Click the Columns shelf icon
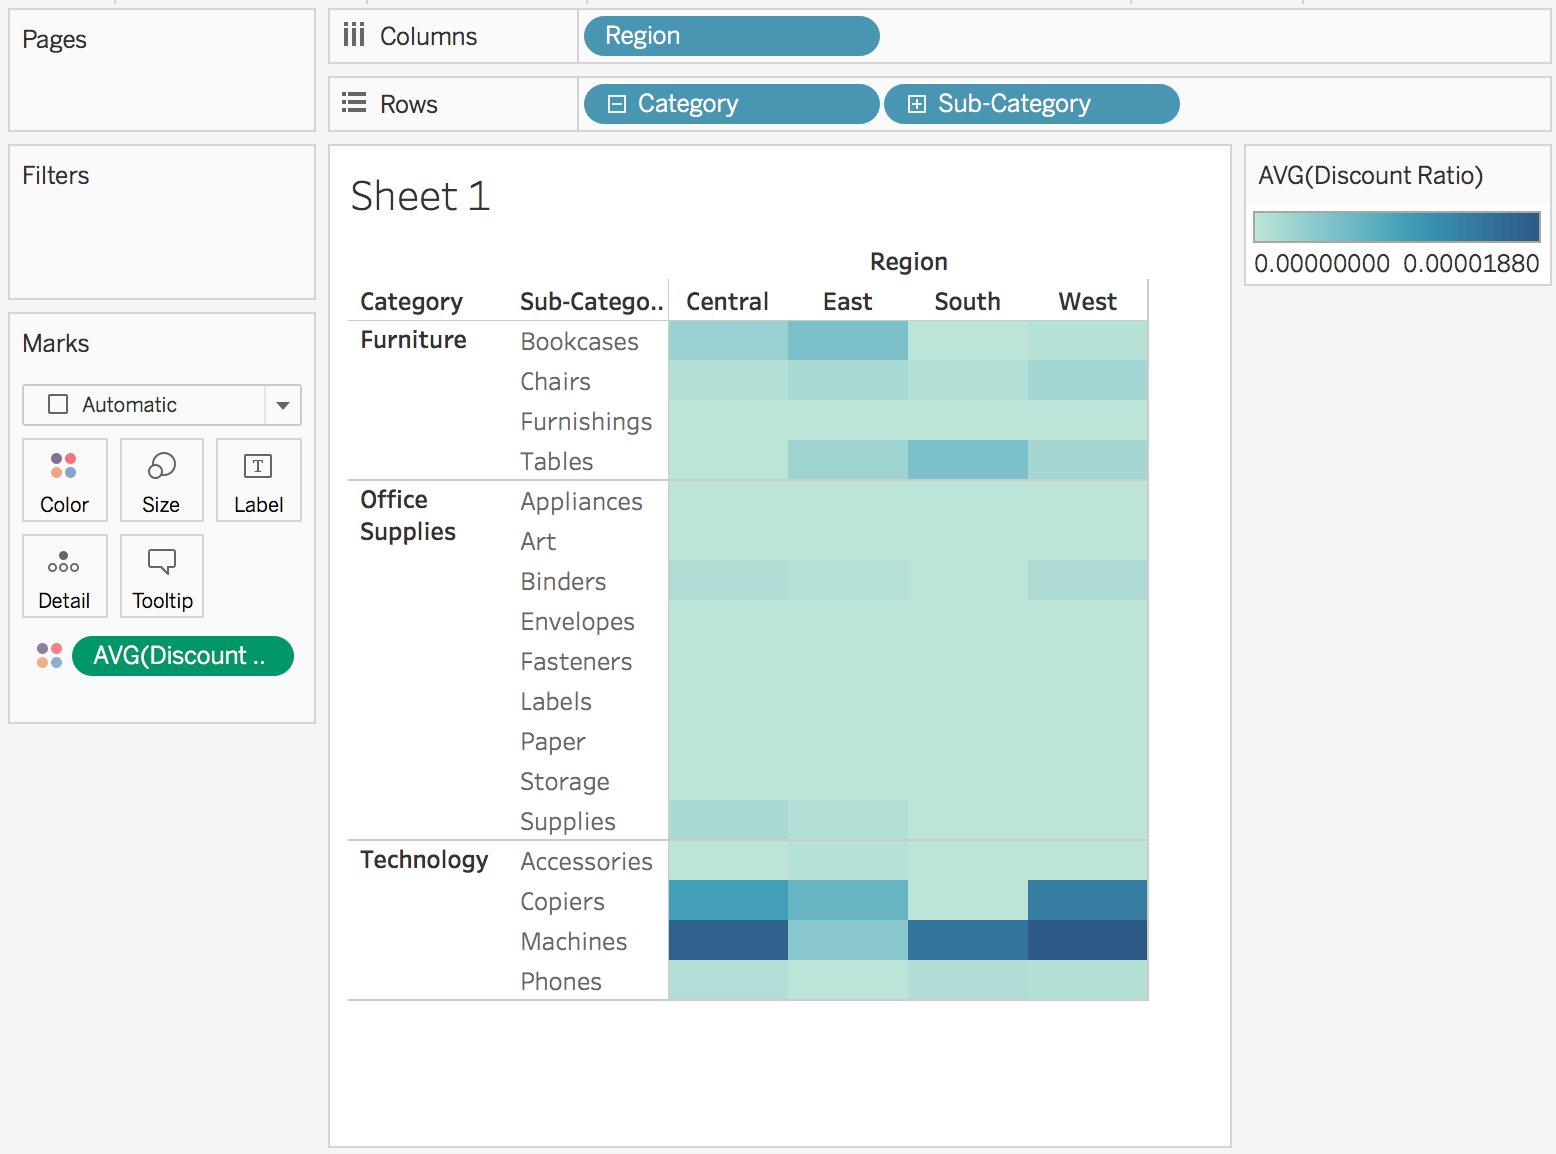This screenshot has height=1154, width=1556. click(354, 36)
